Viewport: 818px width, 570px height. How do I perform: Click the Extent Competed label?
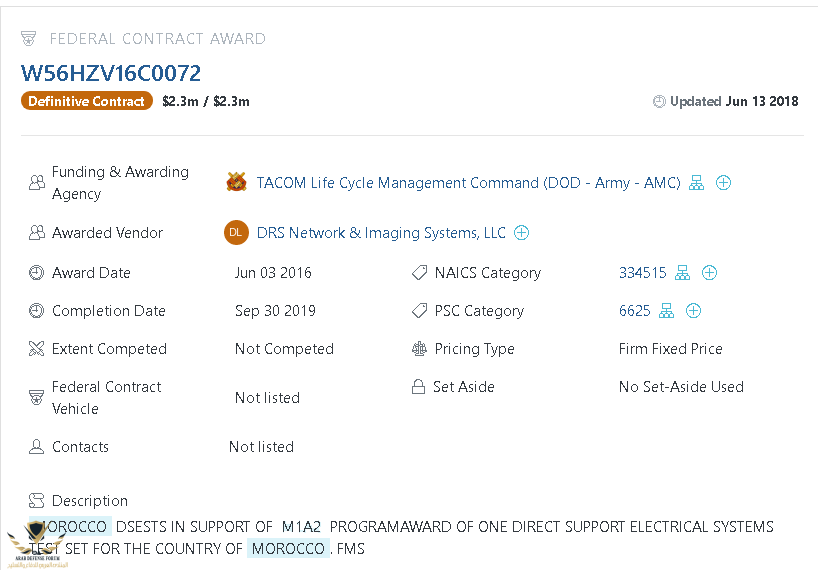[x=109, y=349]
